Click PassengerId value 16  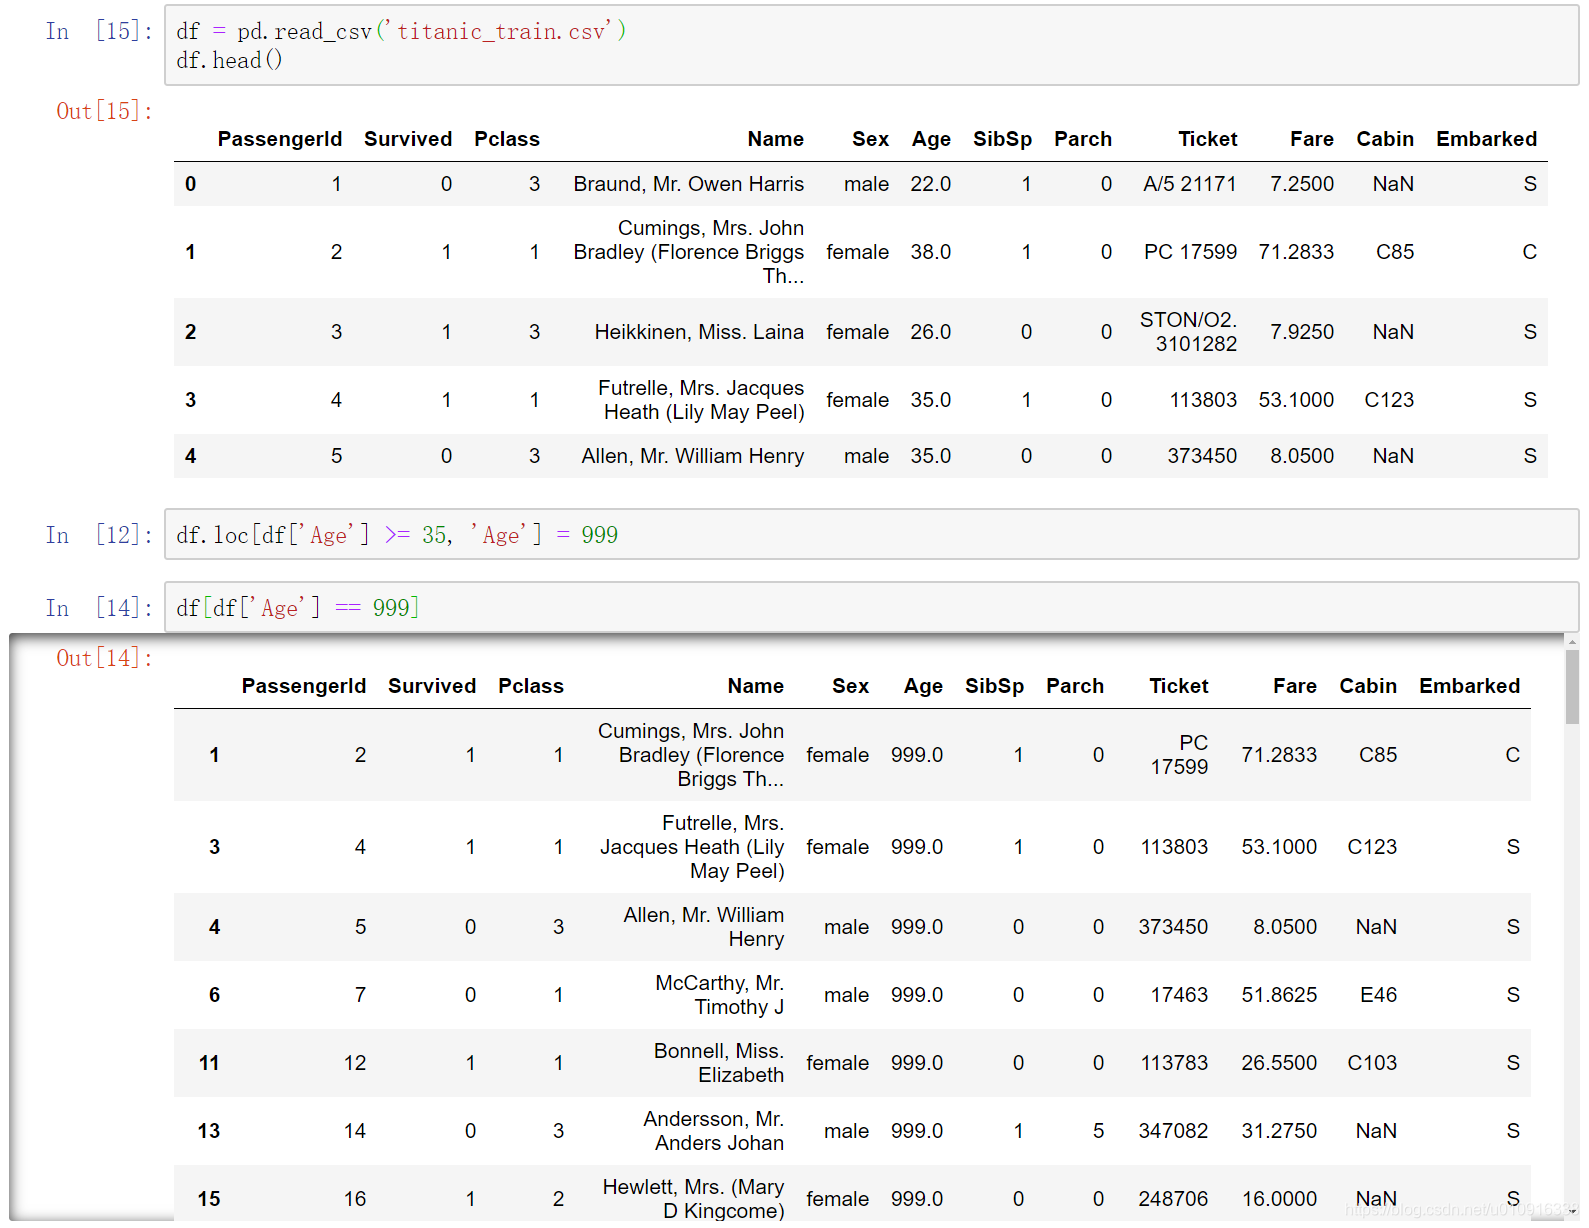[x=355, y=1199]
